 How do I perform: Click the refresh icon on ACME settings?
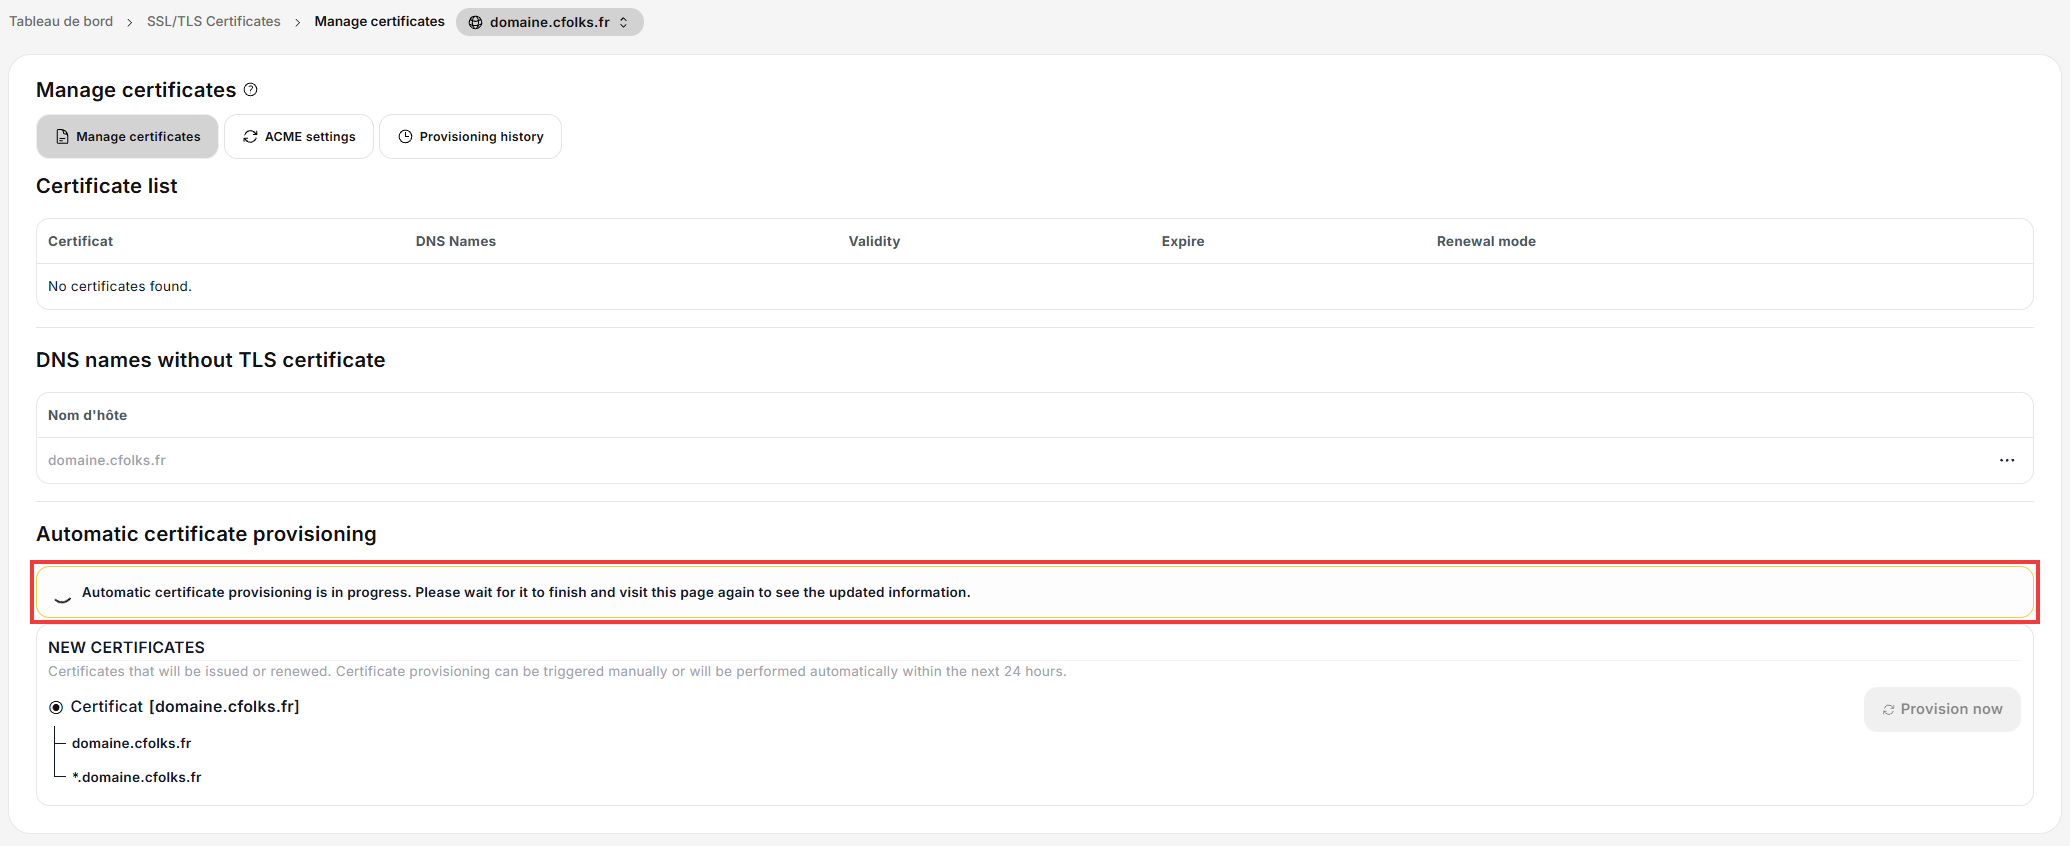[x=250, y=137]
